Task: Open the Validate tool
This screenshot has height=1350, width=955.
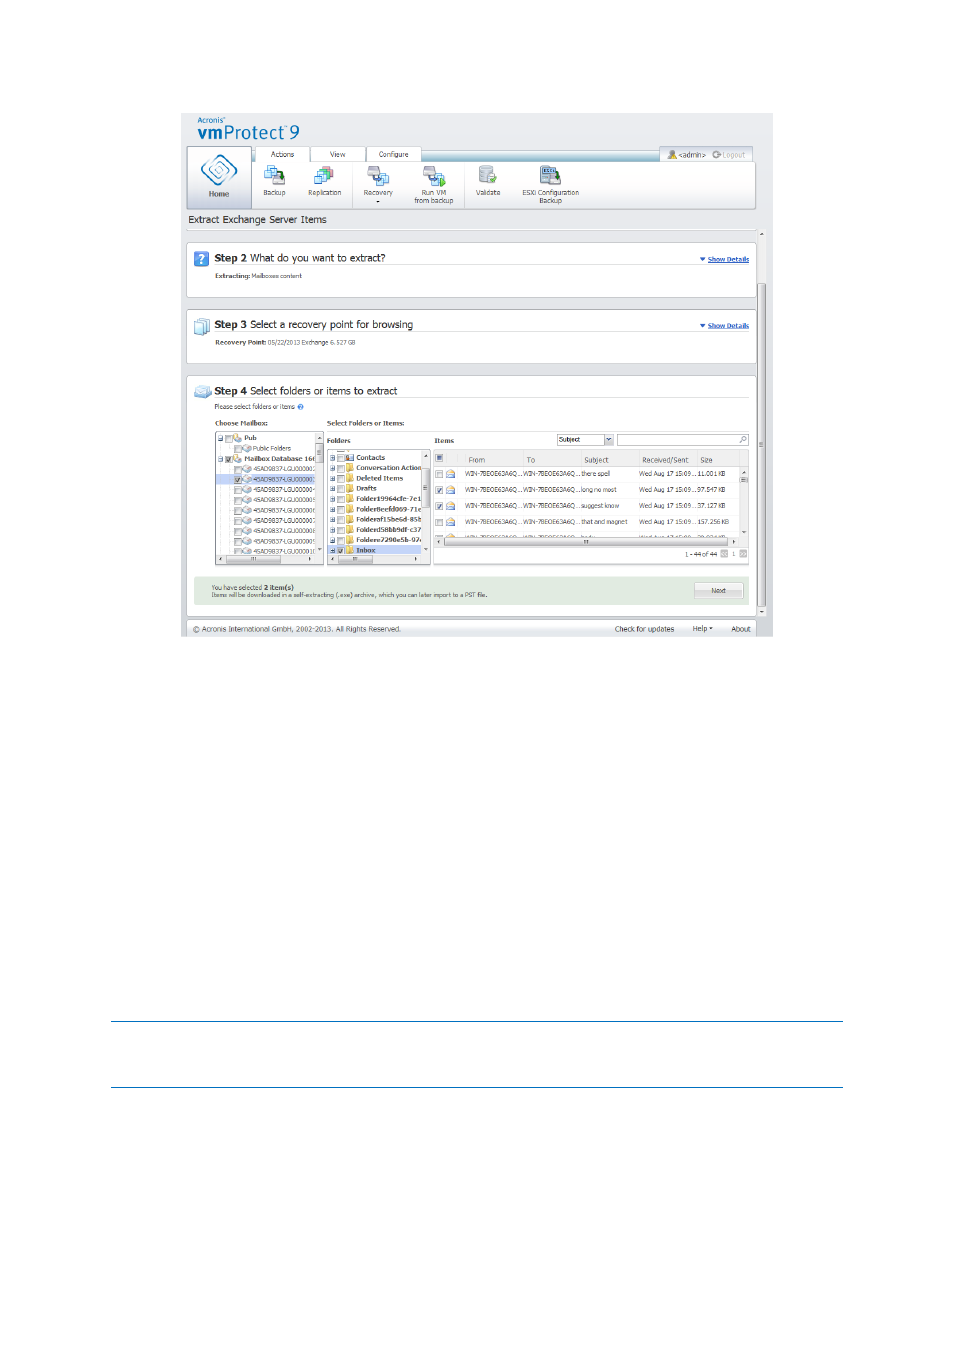Action: tap(488, 180)
